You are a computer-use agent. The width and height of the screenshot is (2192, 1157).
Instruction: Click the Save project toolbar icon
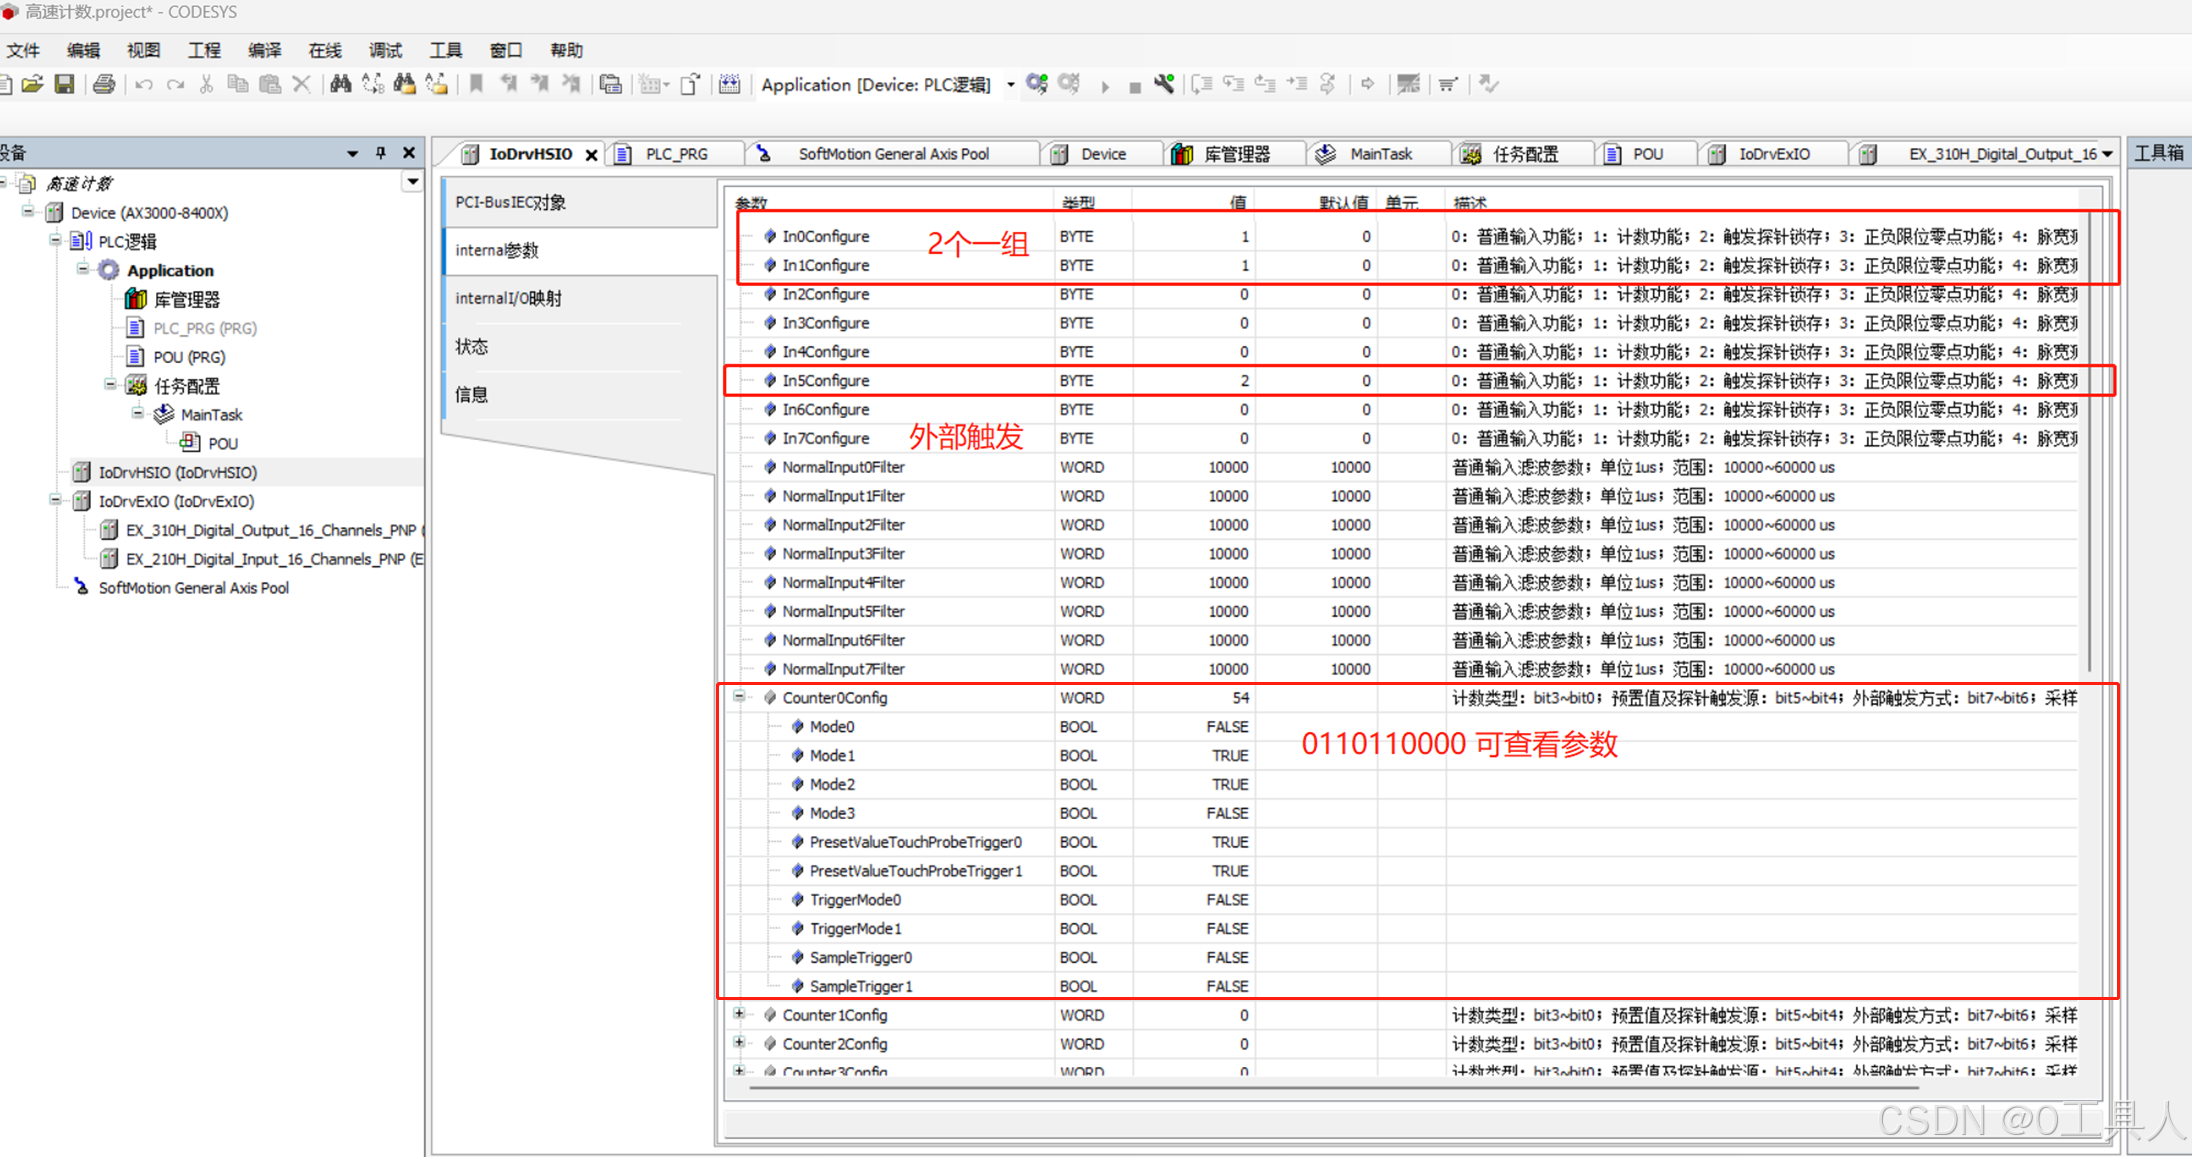pyautogui.click(x=65, y=84)
